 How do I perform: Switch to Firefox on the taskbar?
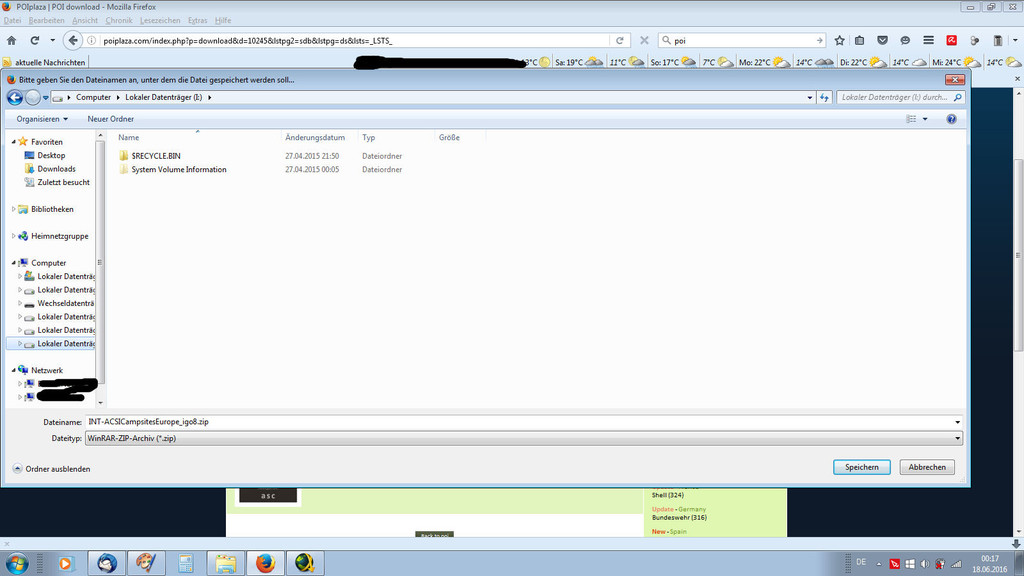(x=265, y=563)
